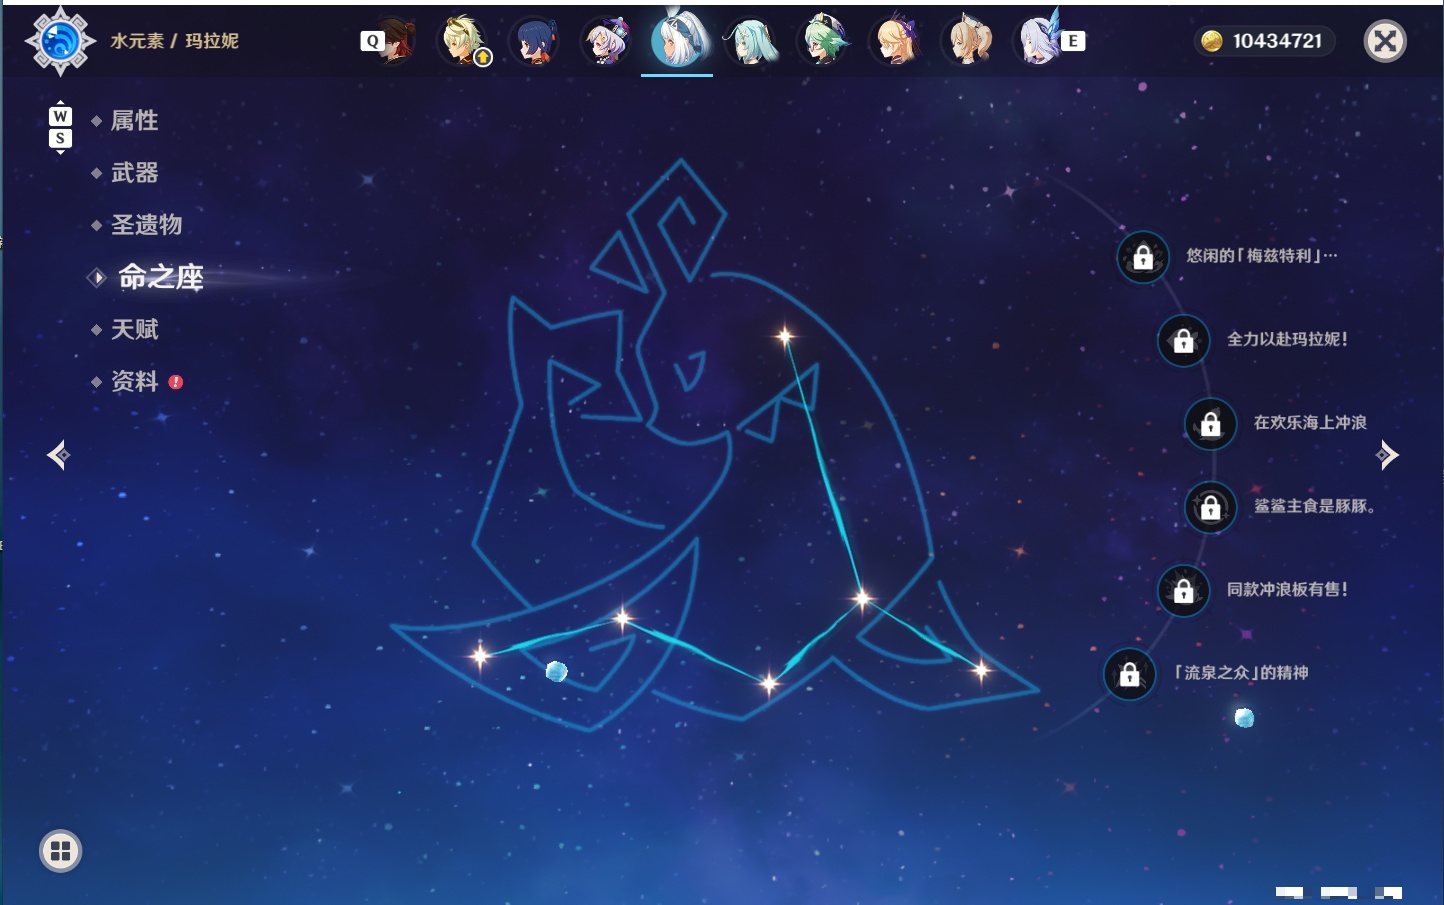
Task: Close the character screen with the X button
Action: pyautogui.click(x=1385, y=41)
